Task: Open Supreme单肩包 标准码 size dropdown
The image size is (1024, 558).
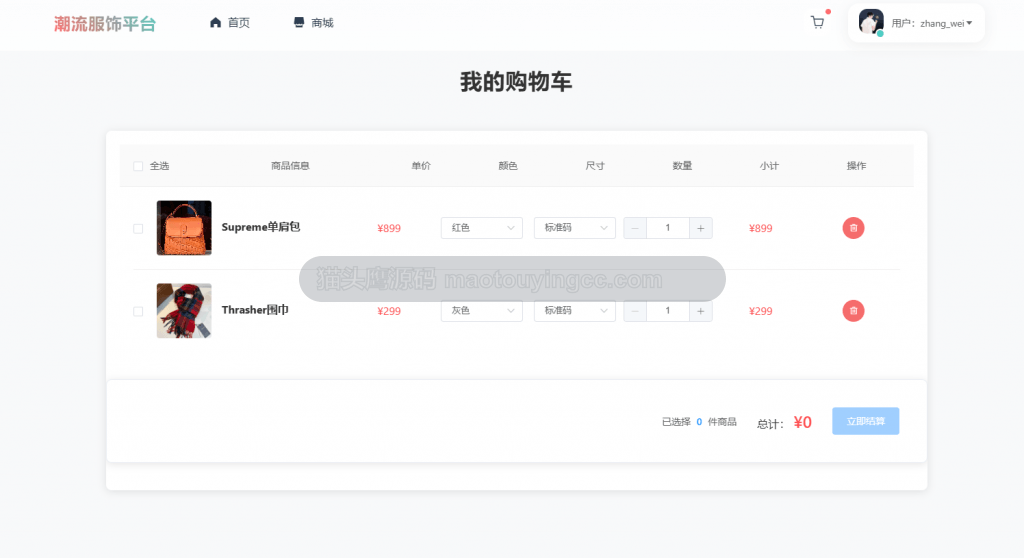Action: click(575, 228)
